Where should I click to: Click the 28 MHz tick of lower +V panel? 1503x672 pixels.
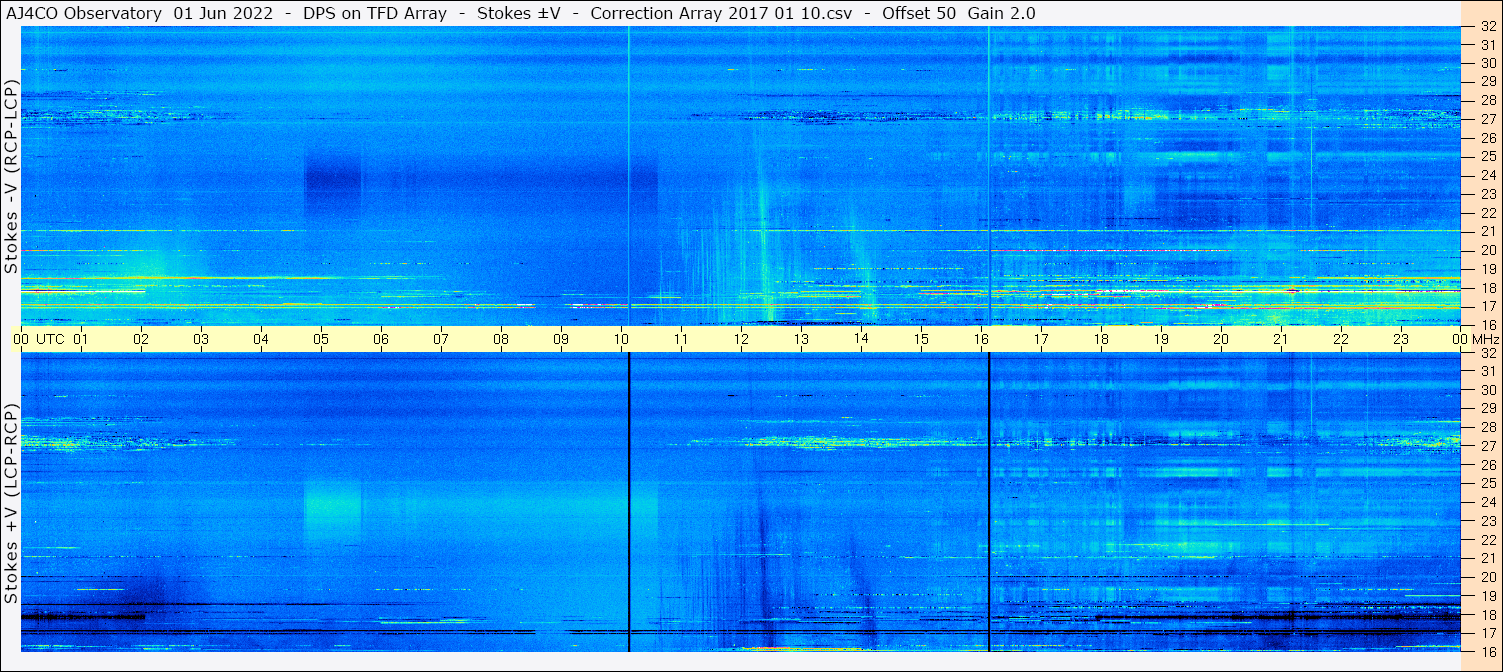point(1487,427)
